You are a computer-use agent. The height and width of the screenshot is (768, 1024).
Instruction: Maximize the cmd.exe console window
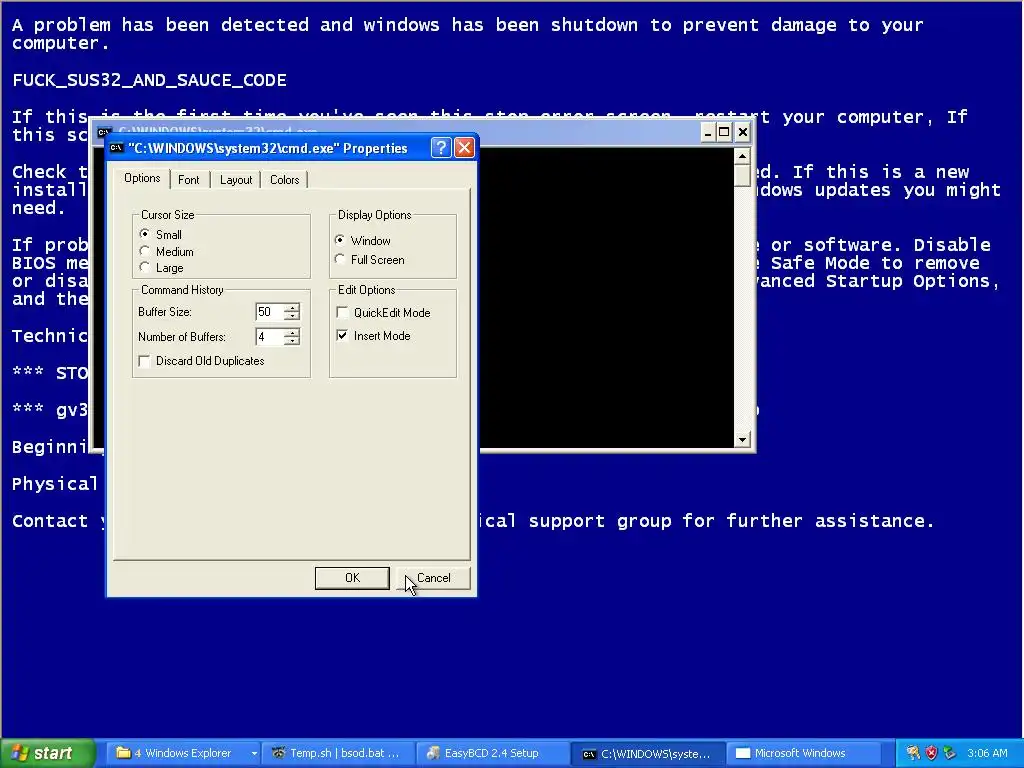[724, 133]
